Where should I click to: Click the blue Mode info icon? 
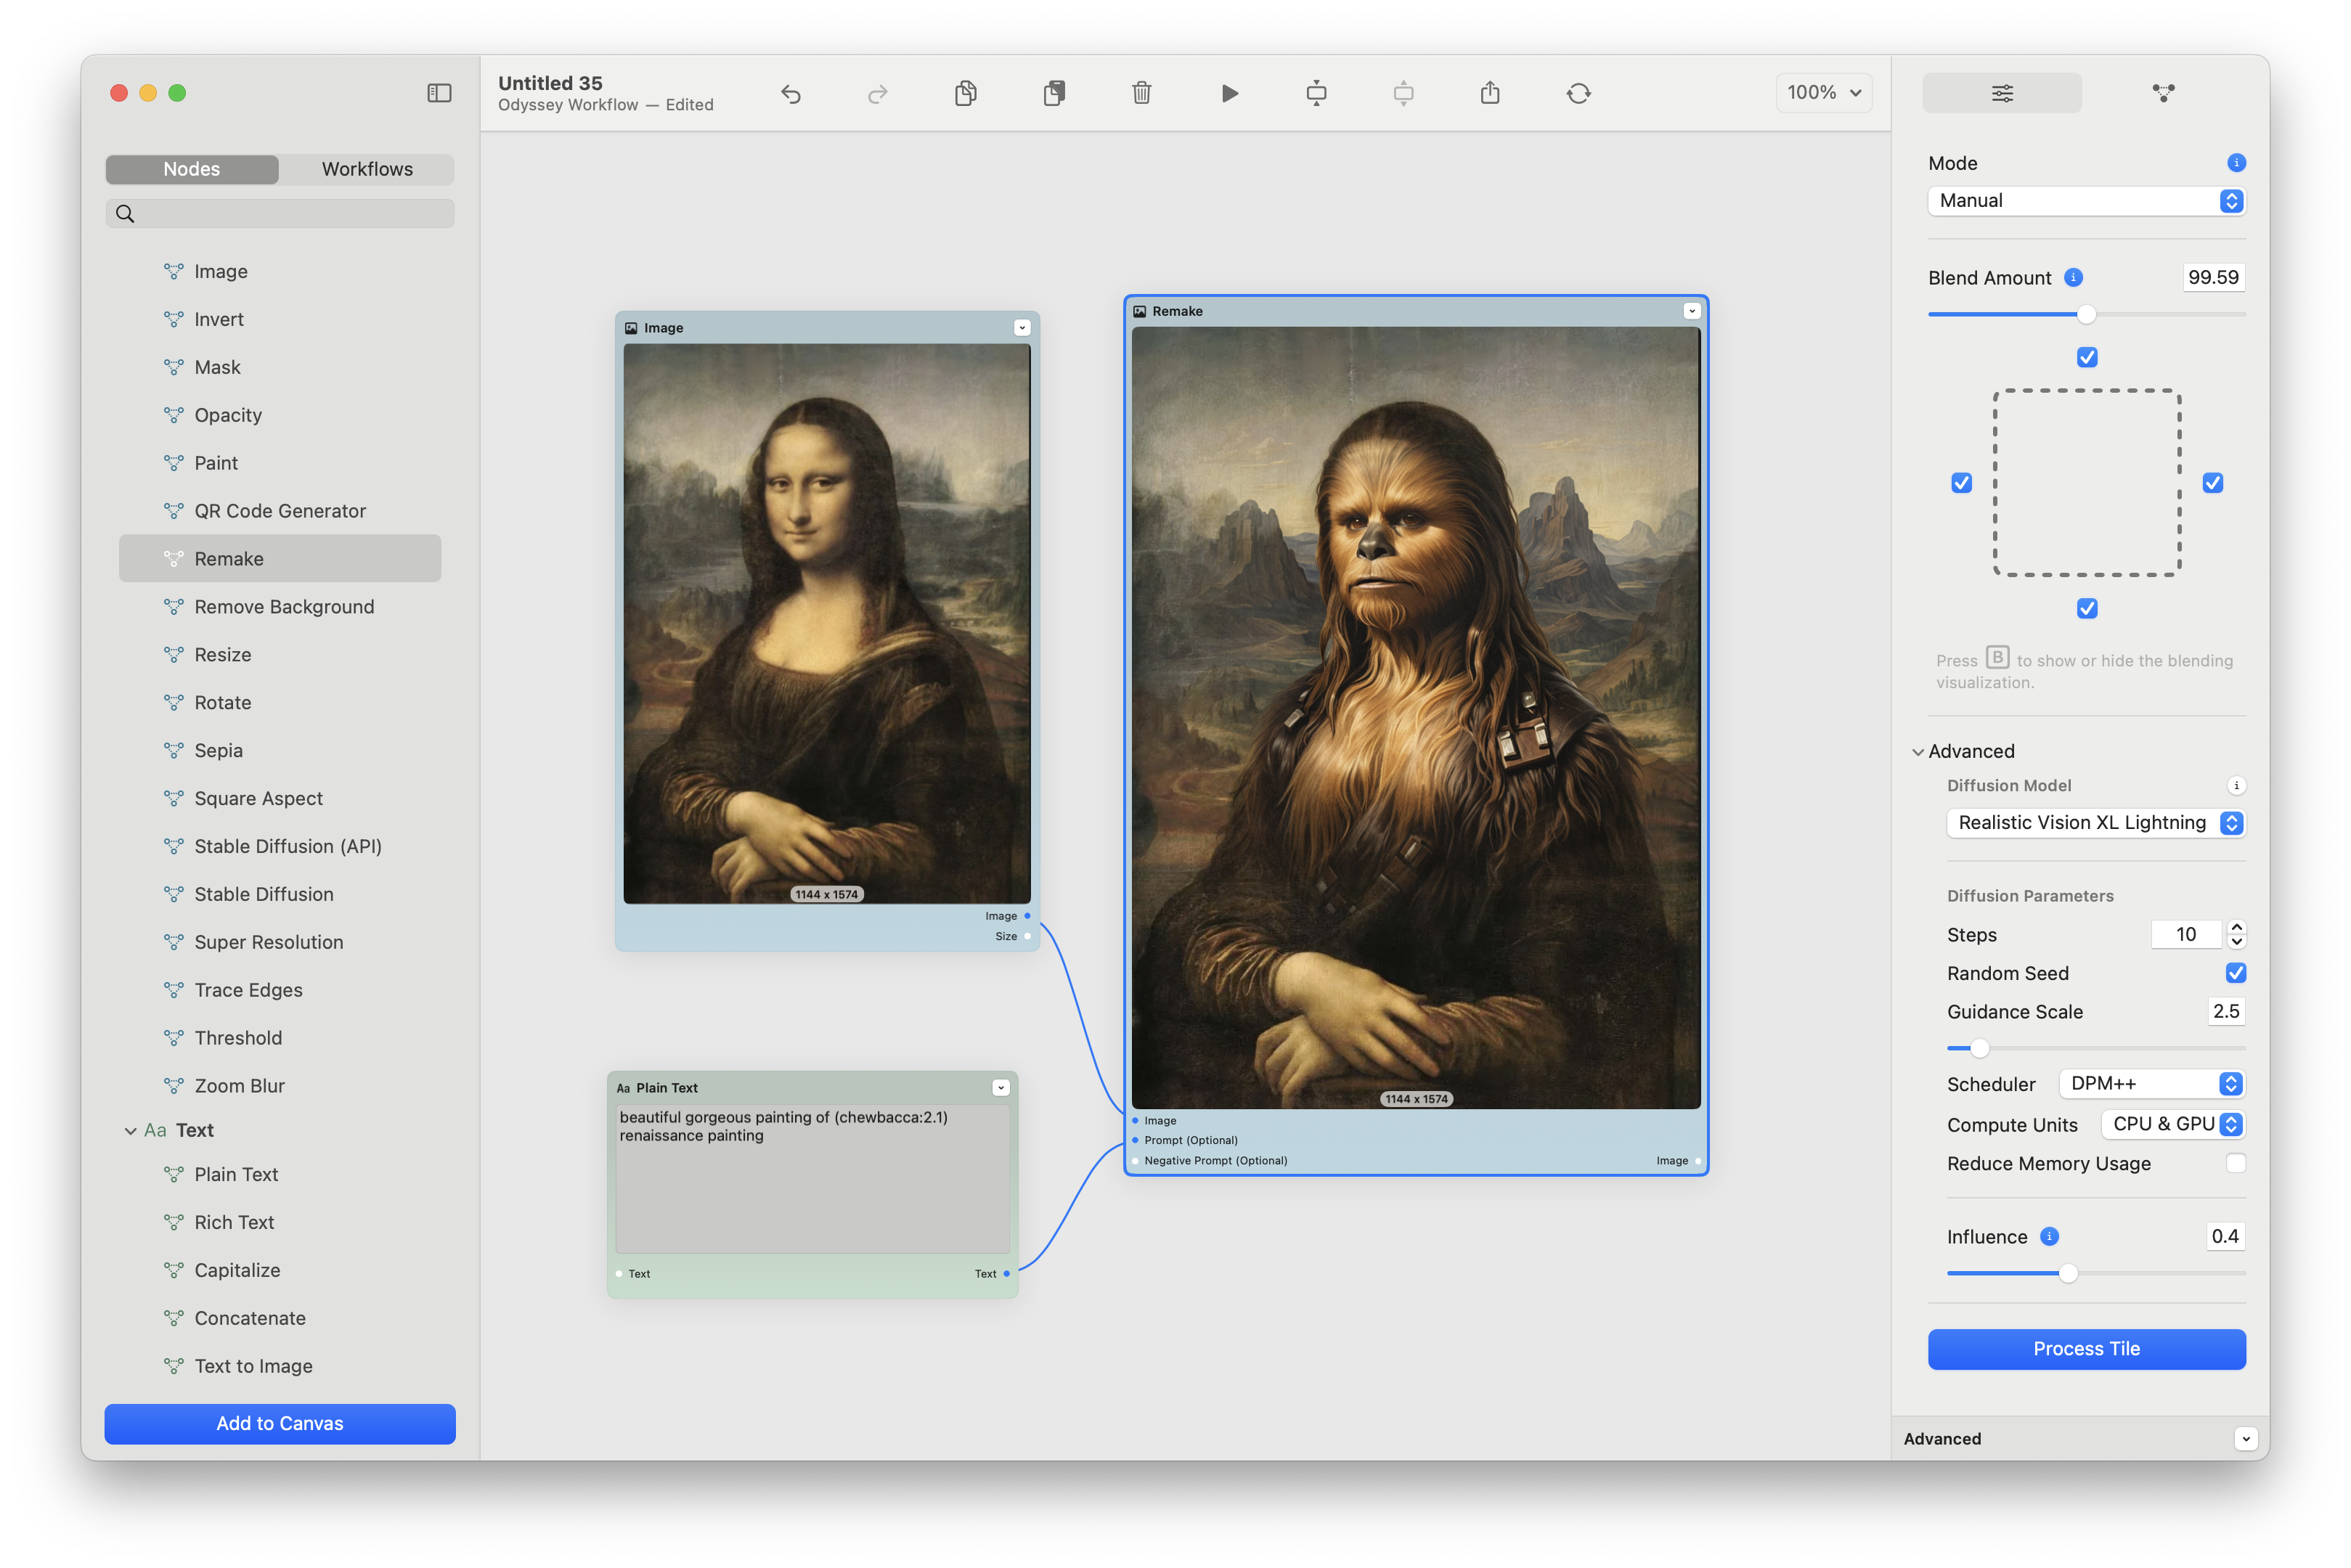[x=2236, y=163]
